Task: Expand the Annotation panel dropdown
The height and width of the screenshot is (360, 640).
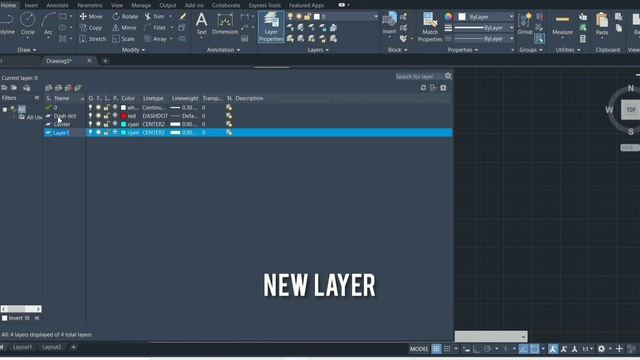Action: point(224,50)
